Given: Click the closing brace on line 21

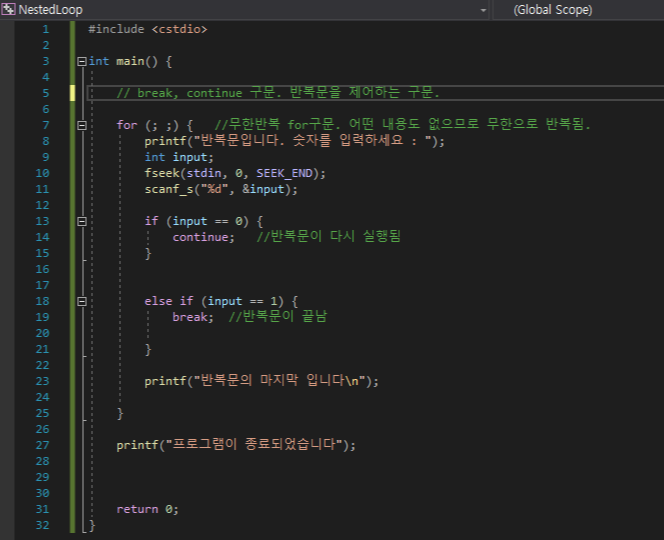Looking at the screenshot, I should [x=148, y=349].
